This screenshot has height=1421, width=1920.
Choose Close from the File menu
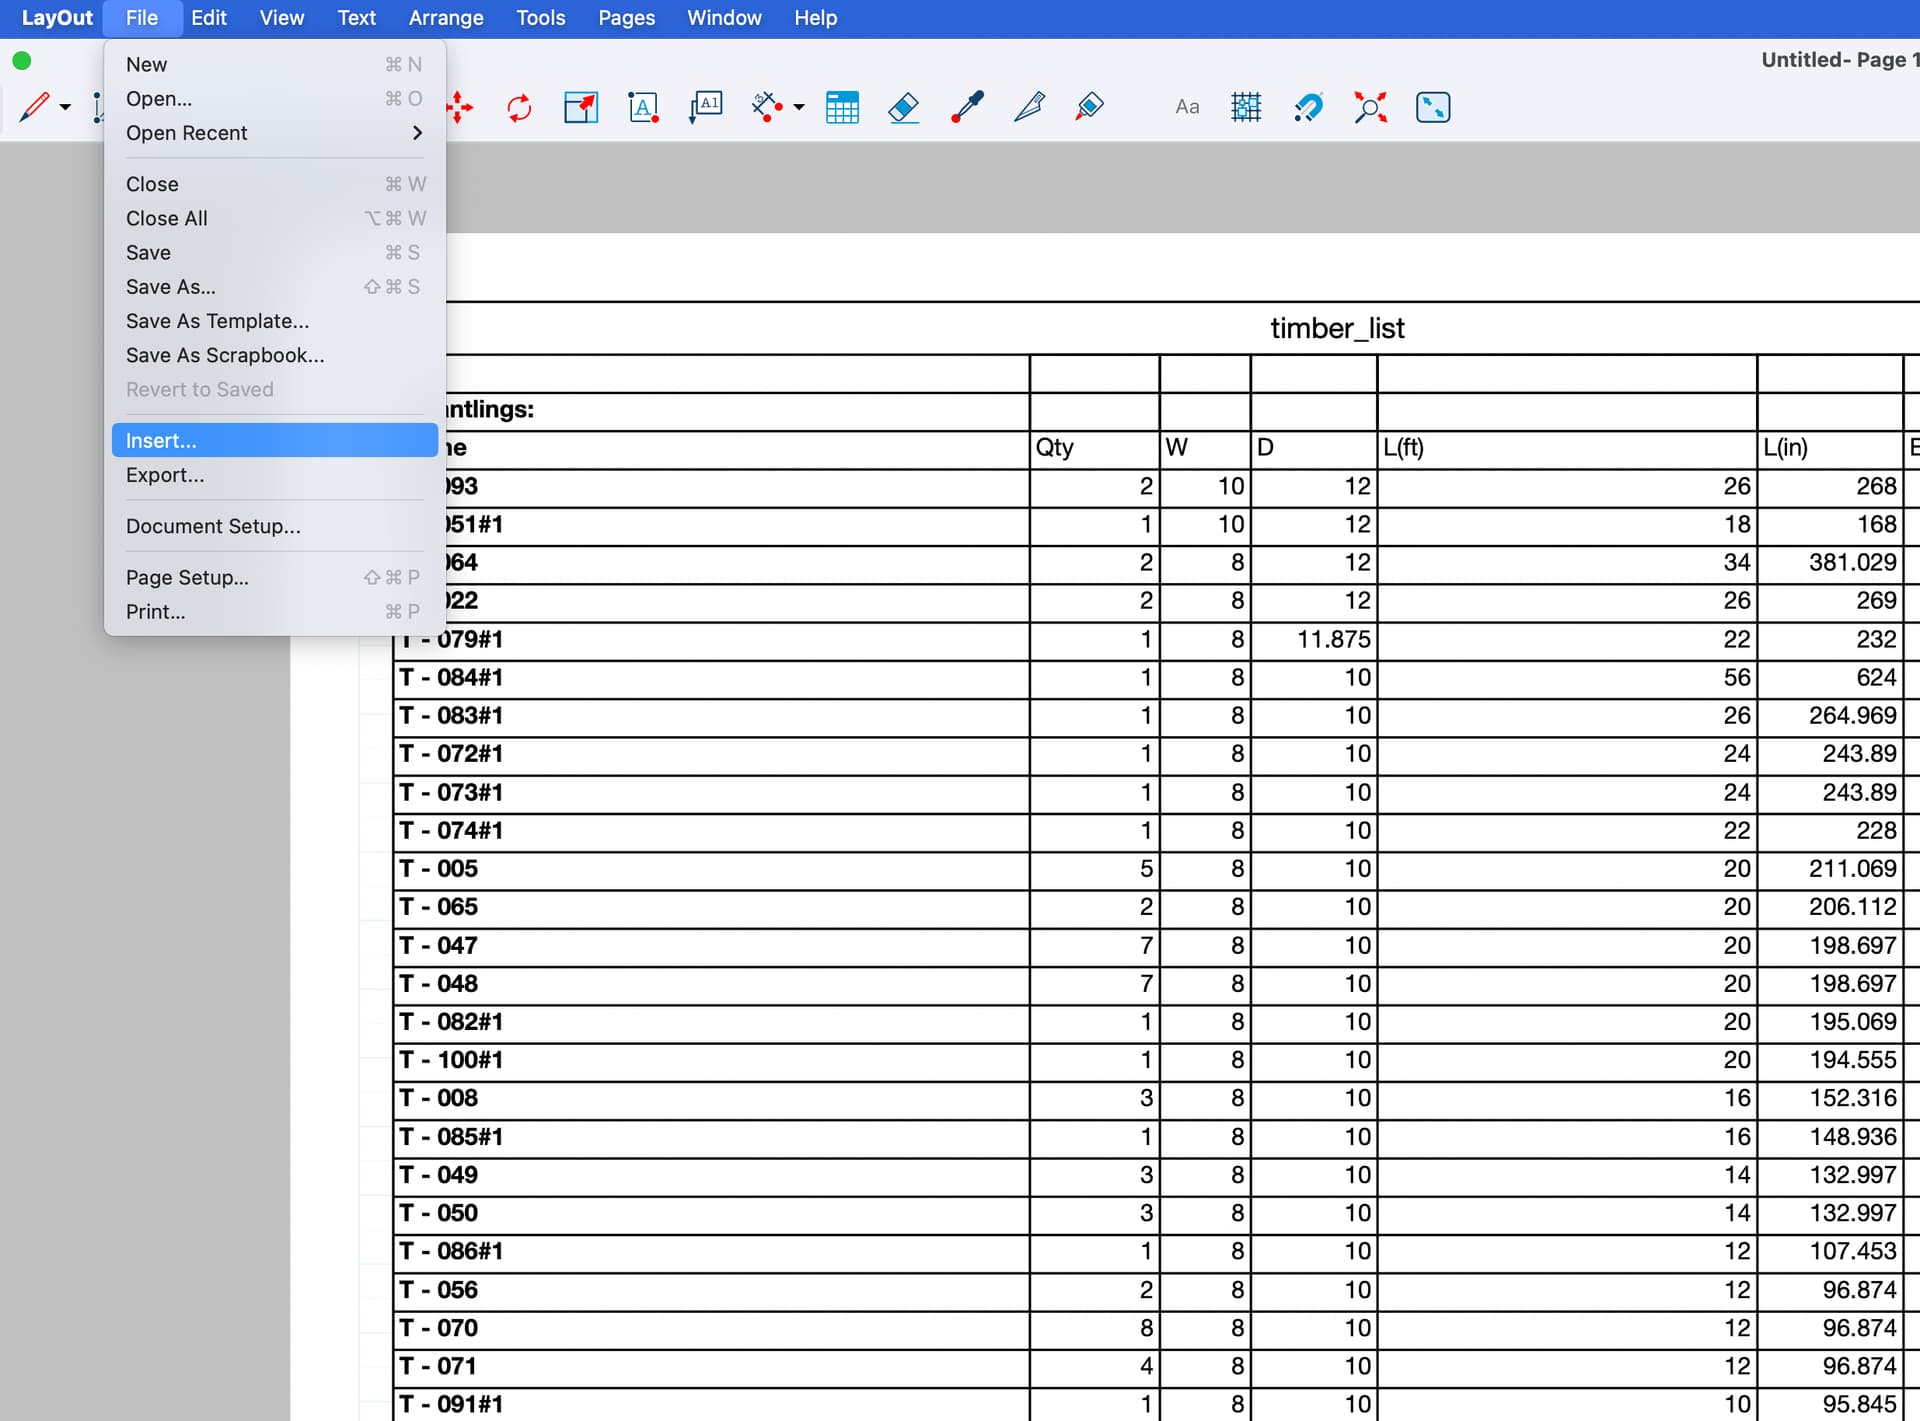274,184
